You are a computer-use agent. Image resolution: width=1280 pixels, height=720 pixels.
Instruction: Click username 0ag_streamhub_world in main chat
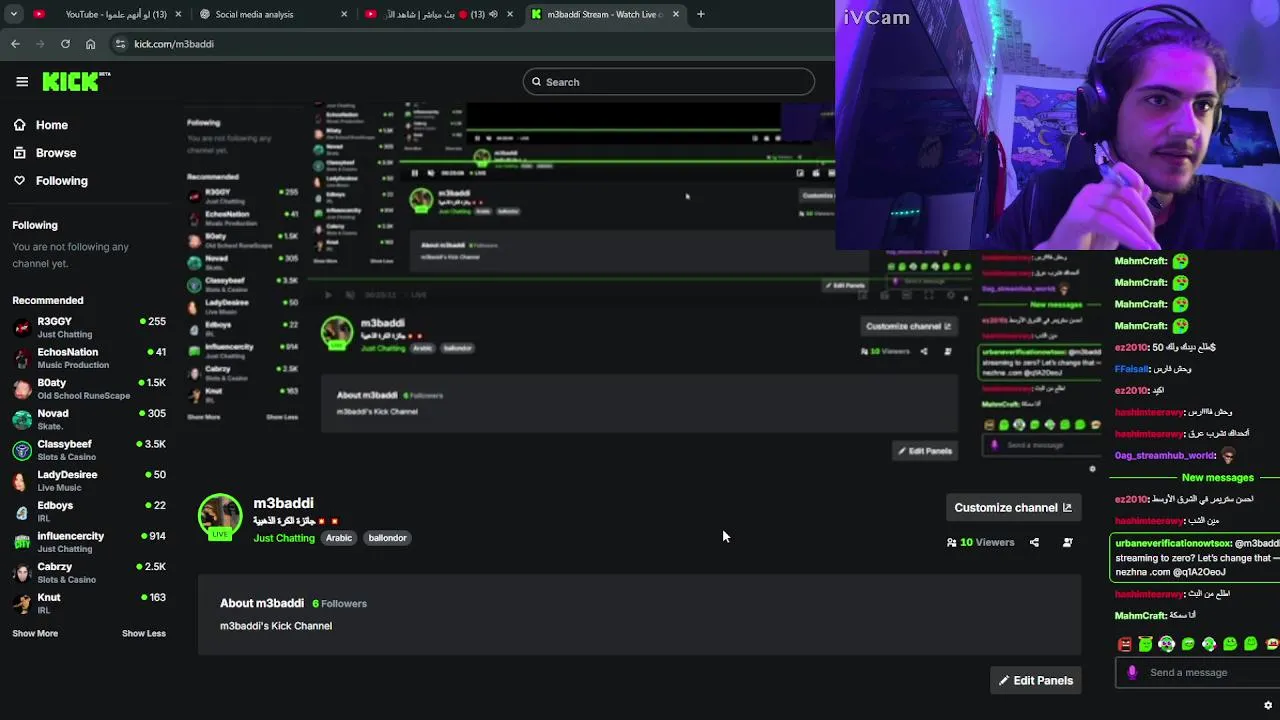pyautogui.click(x=1165, y=456)
